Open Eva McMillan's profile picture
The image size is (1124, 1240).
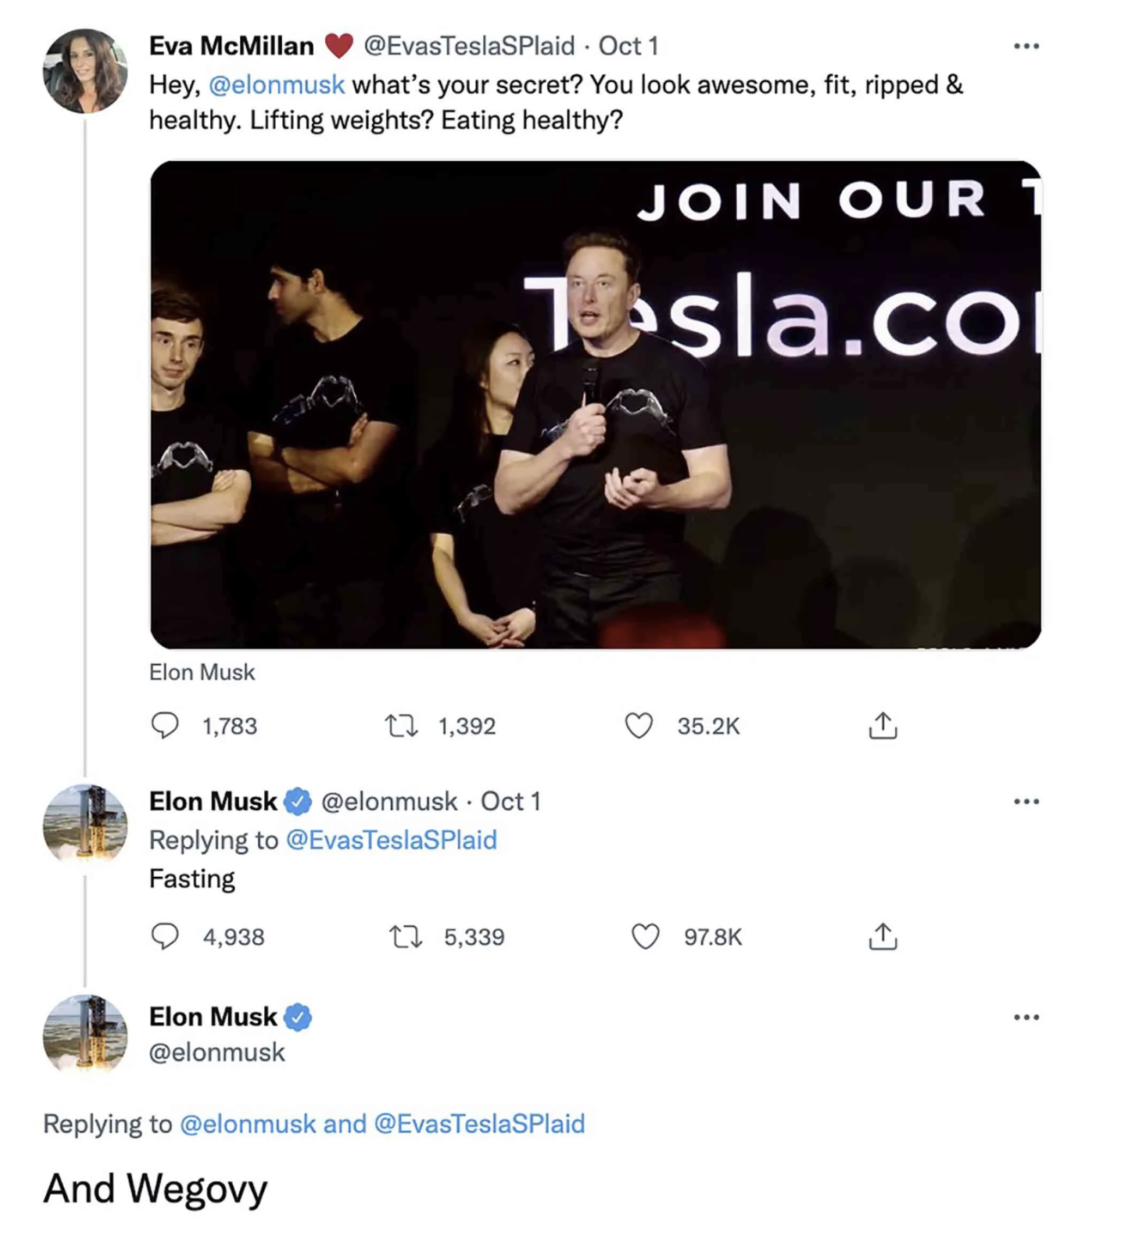point(85,71)
